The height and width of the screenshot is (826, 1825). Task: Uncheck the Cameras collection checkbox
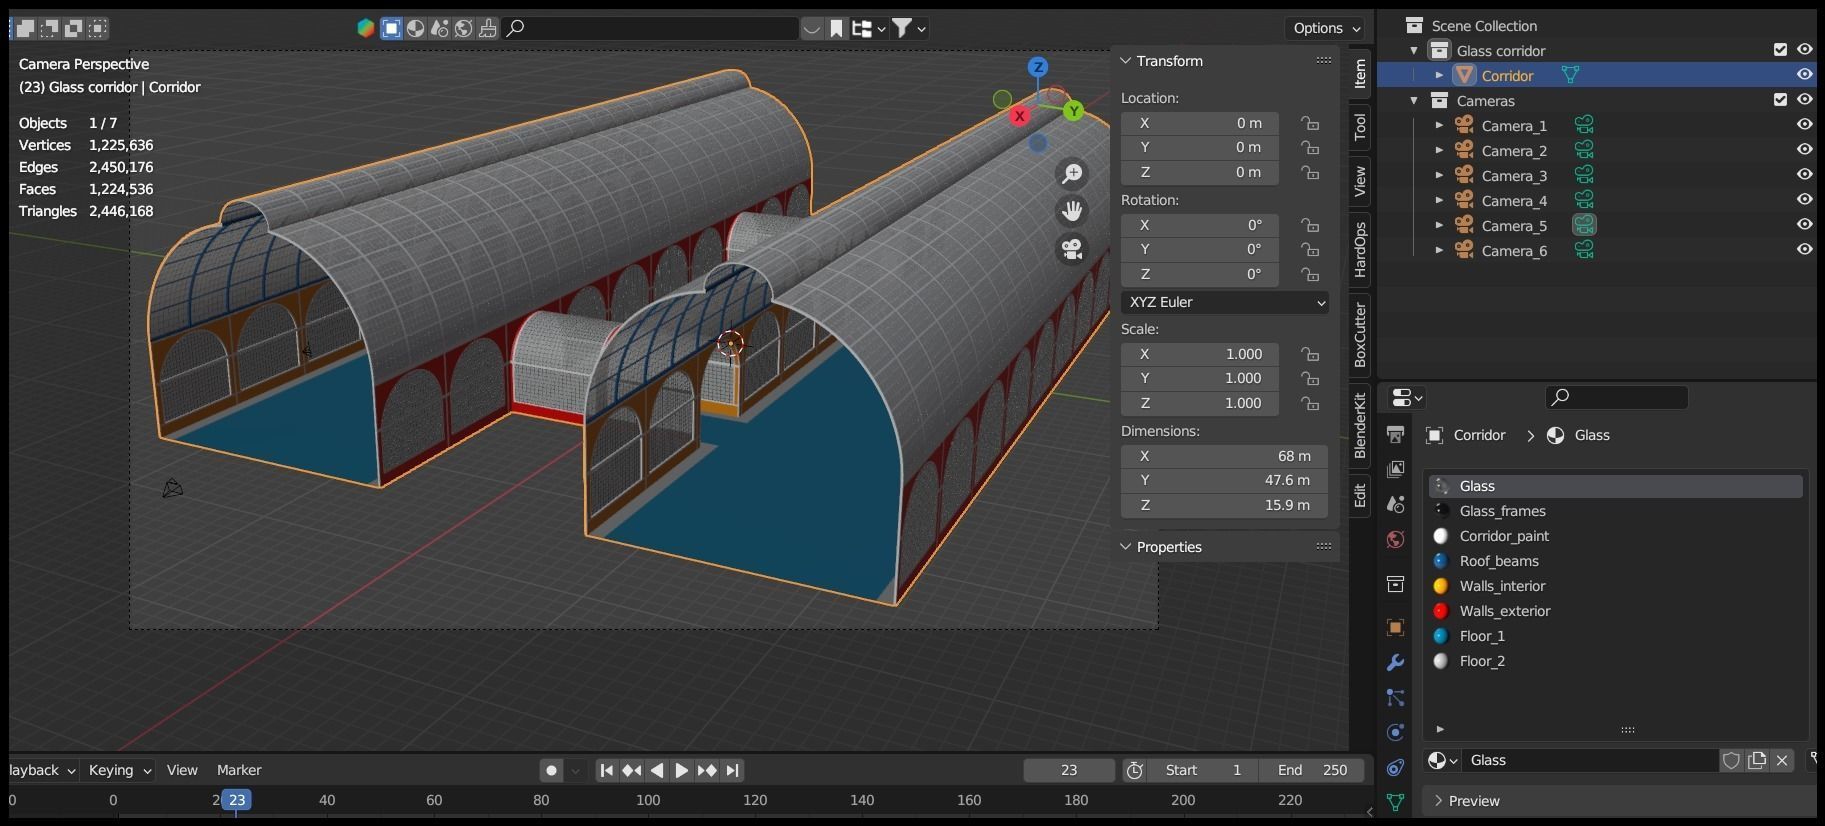(1780, 99)
